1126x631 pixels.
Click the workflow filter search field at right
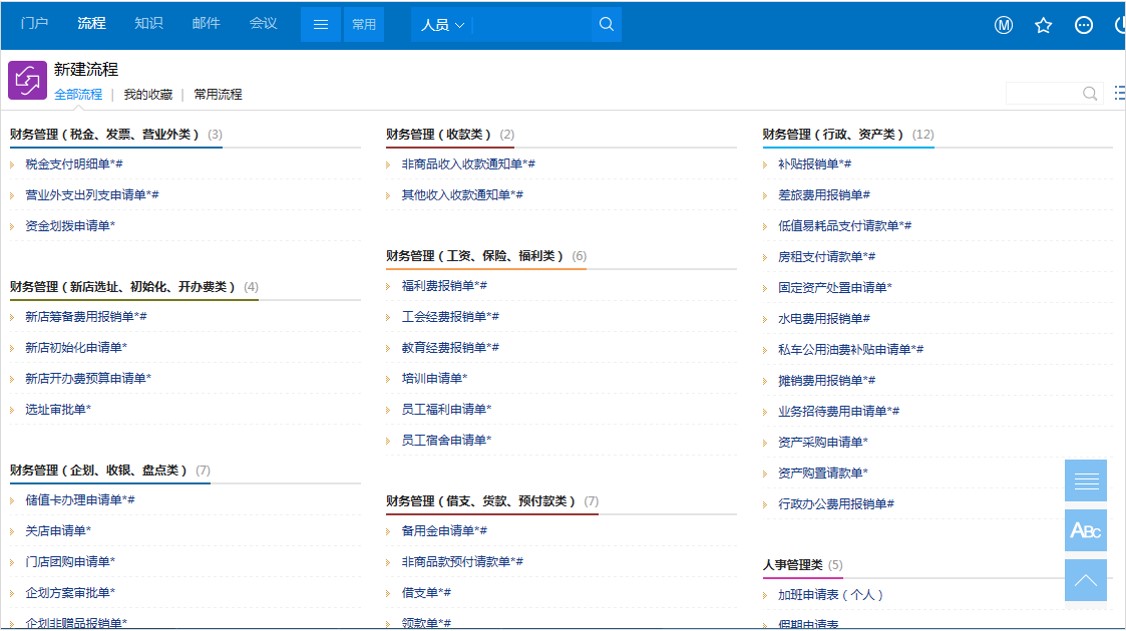(x=1043, y=93)
